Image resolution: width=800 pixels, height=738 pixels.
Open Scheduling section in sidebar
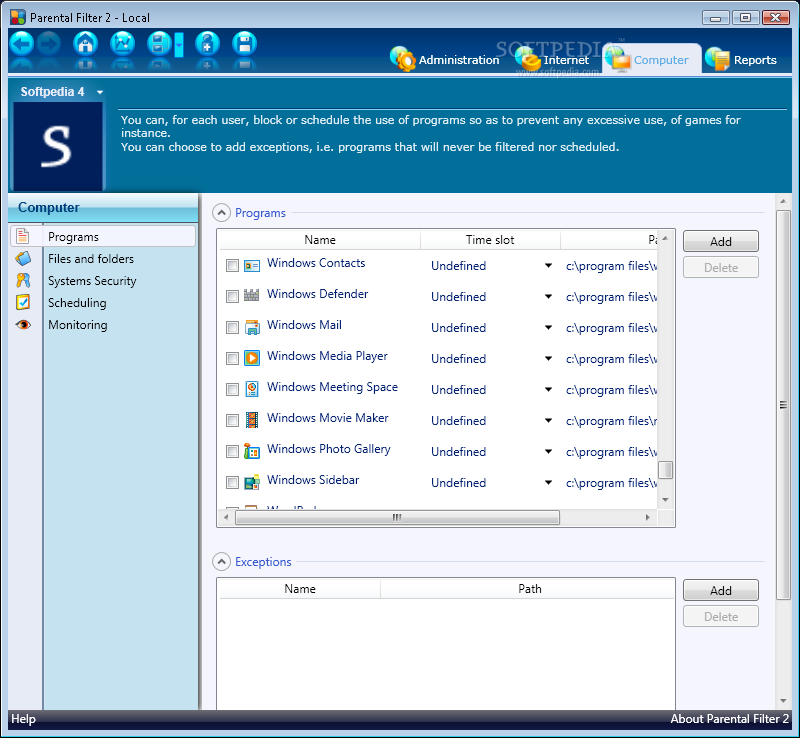[x=77, y=303]
